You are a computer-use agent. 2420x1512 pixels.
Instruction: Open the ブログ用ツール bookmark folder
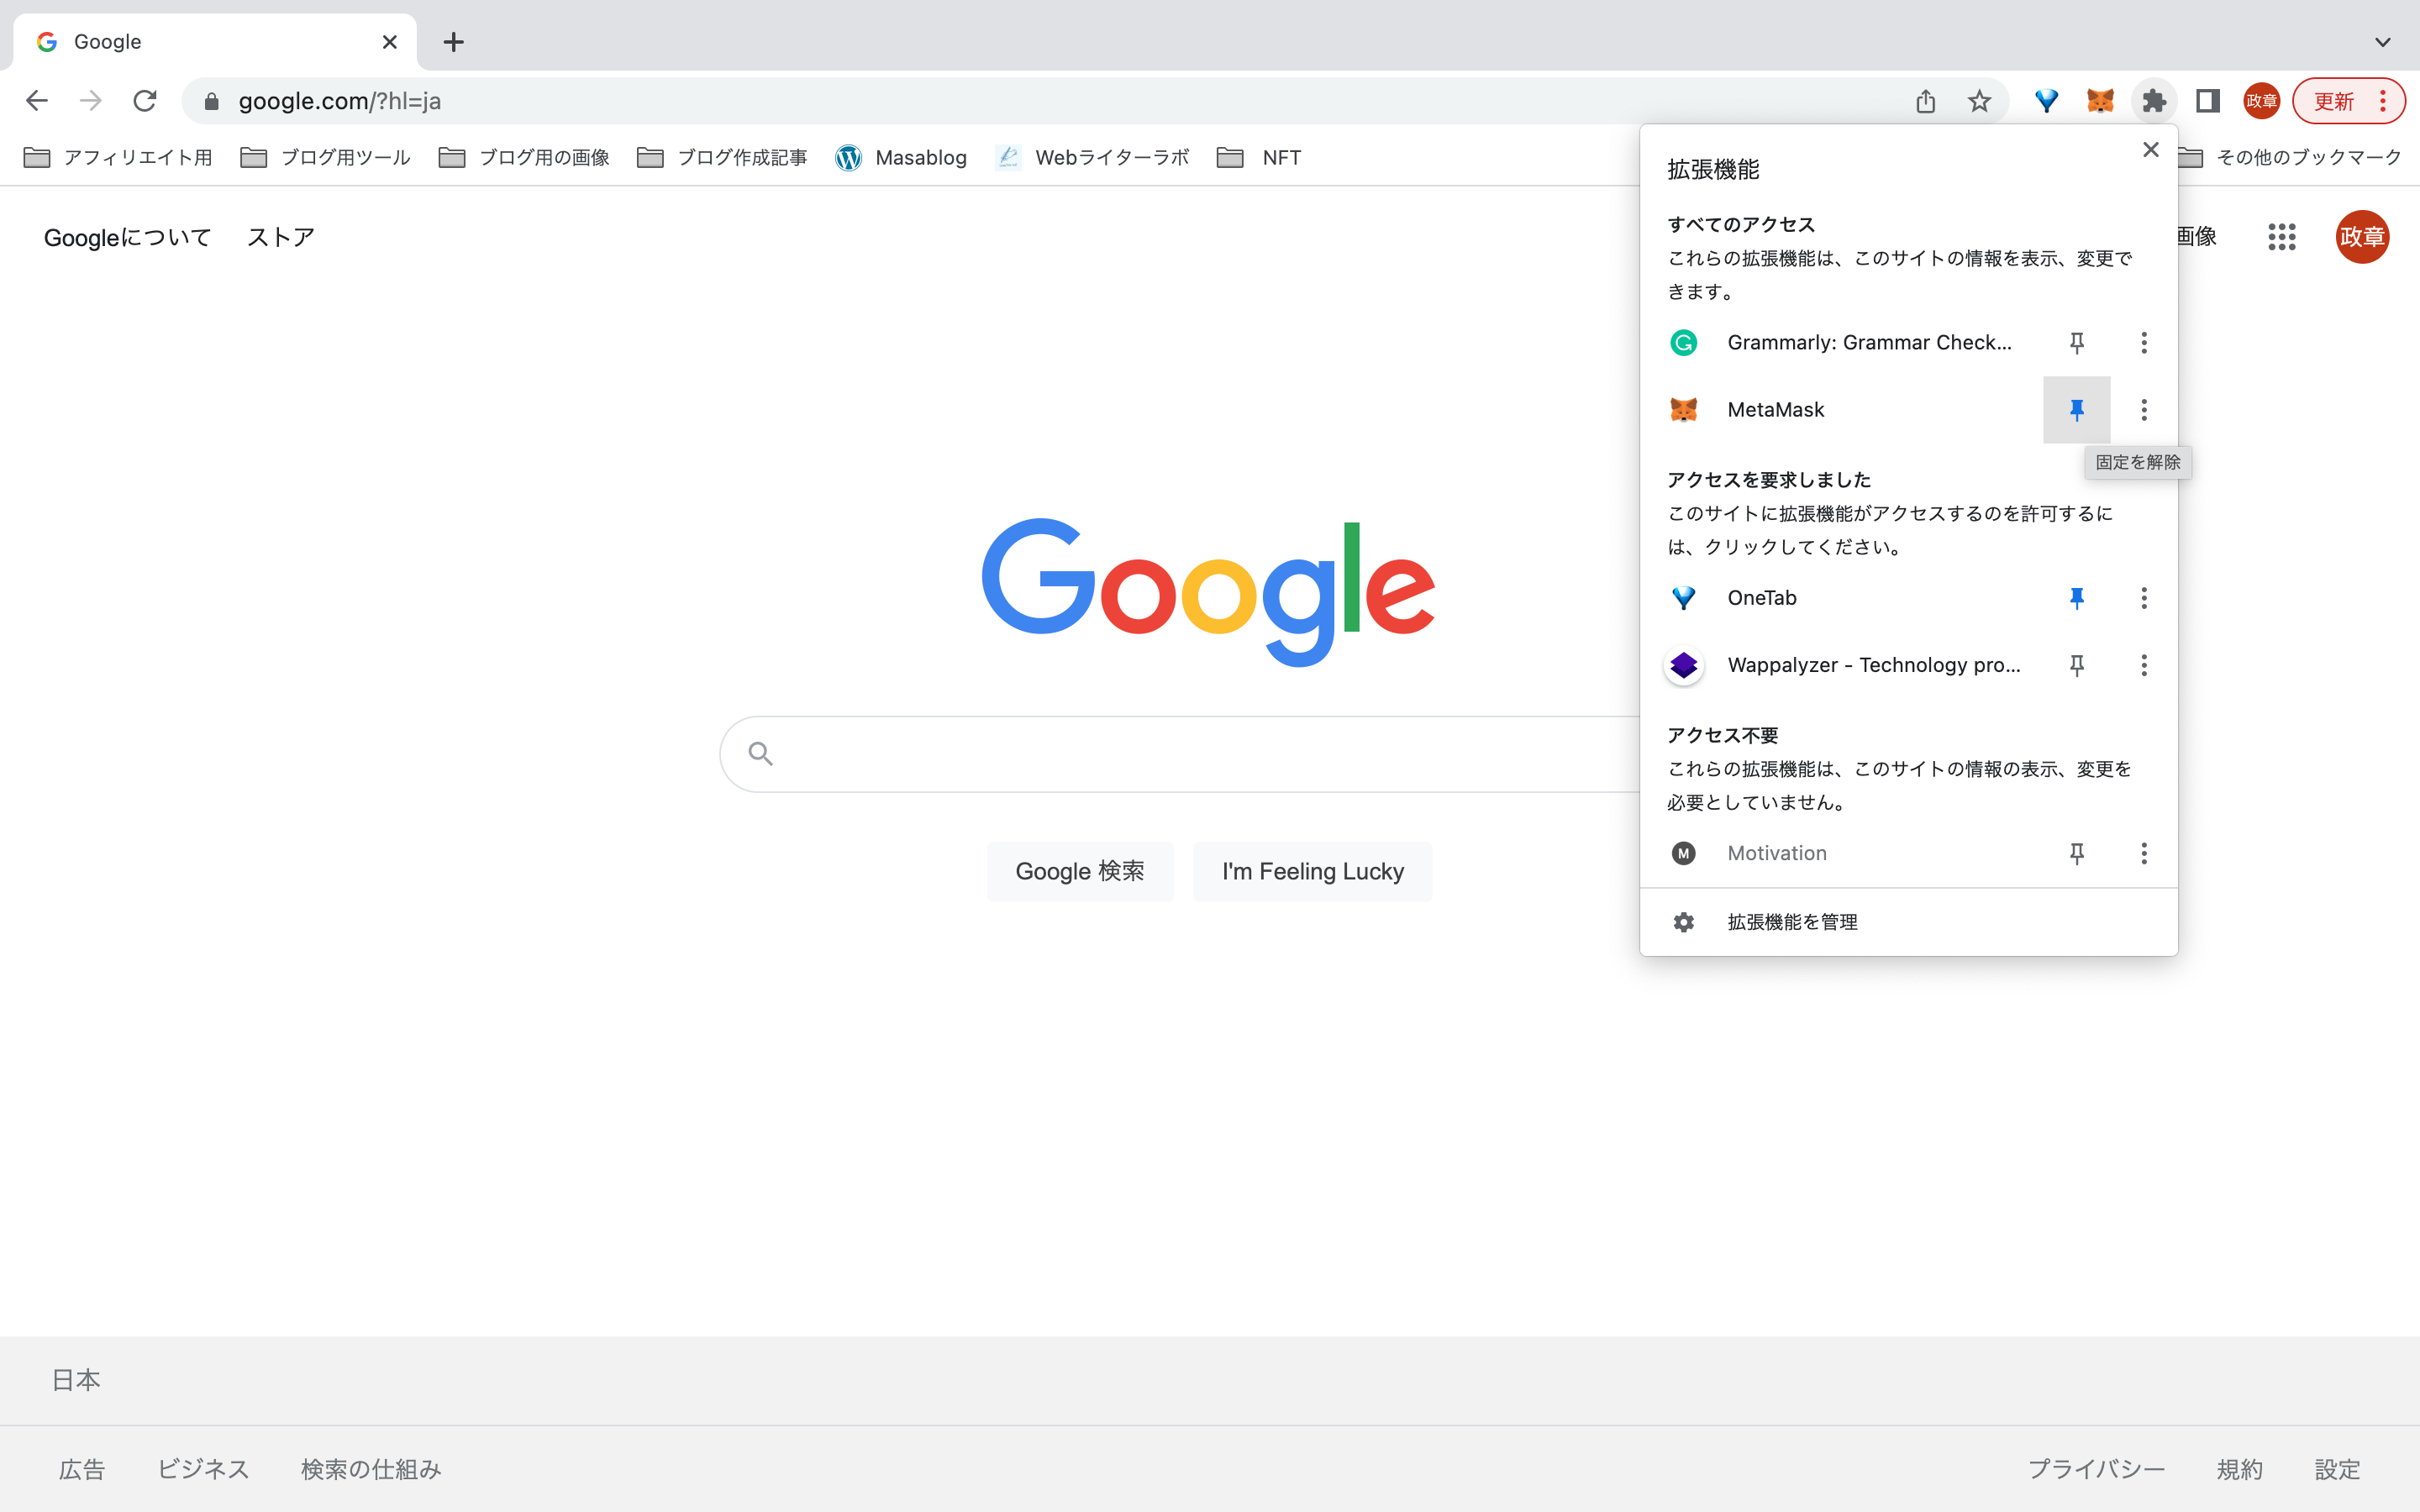point(326,157)
